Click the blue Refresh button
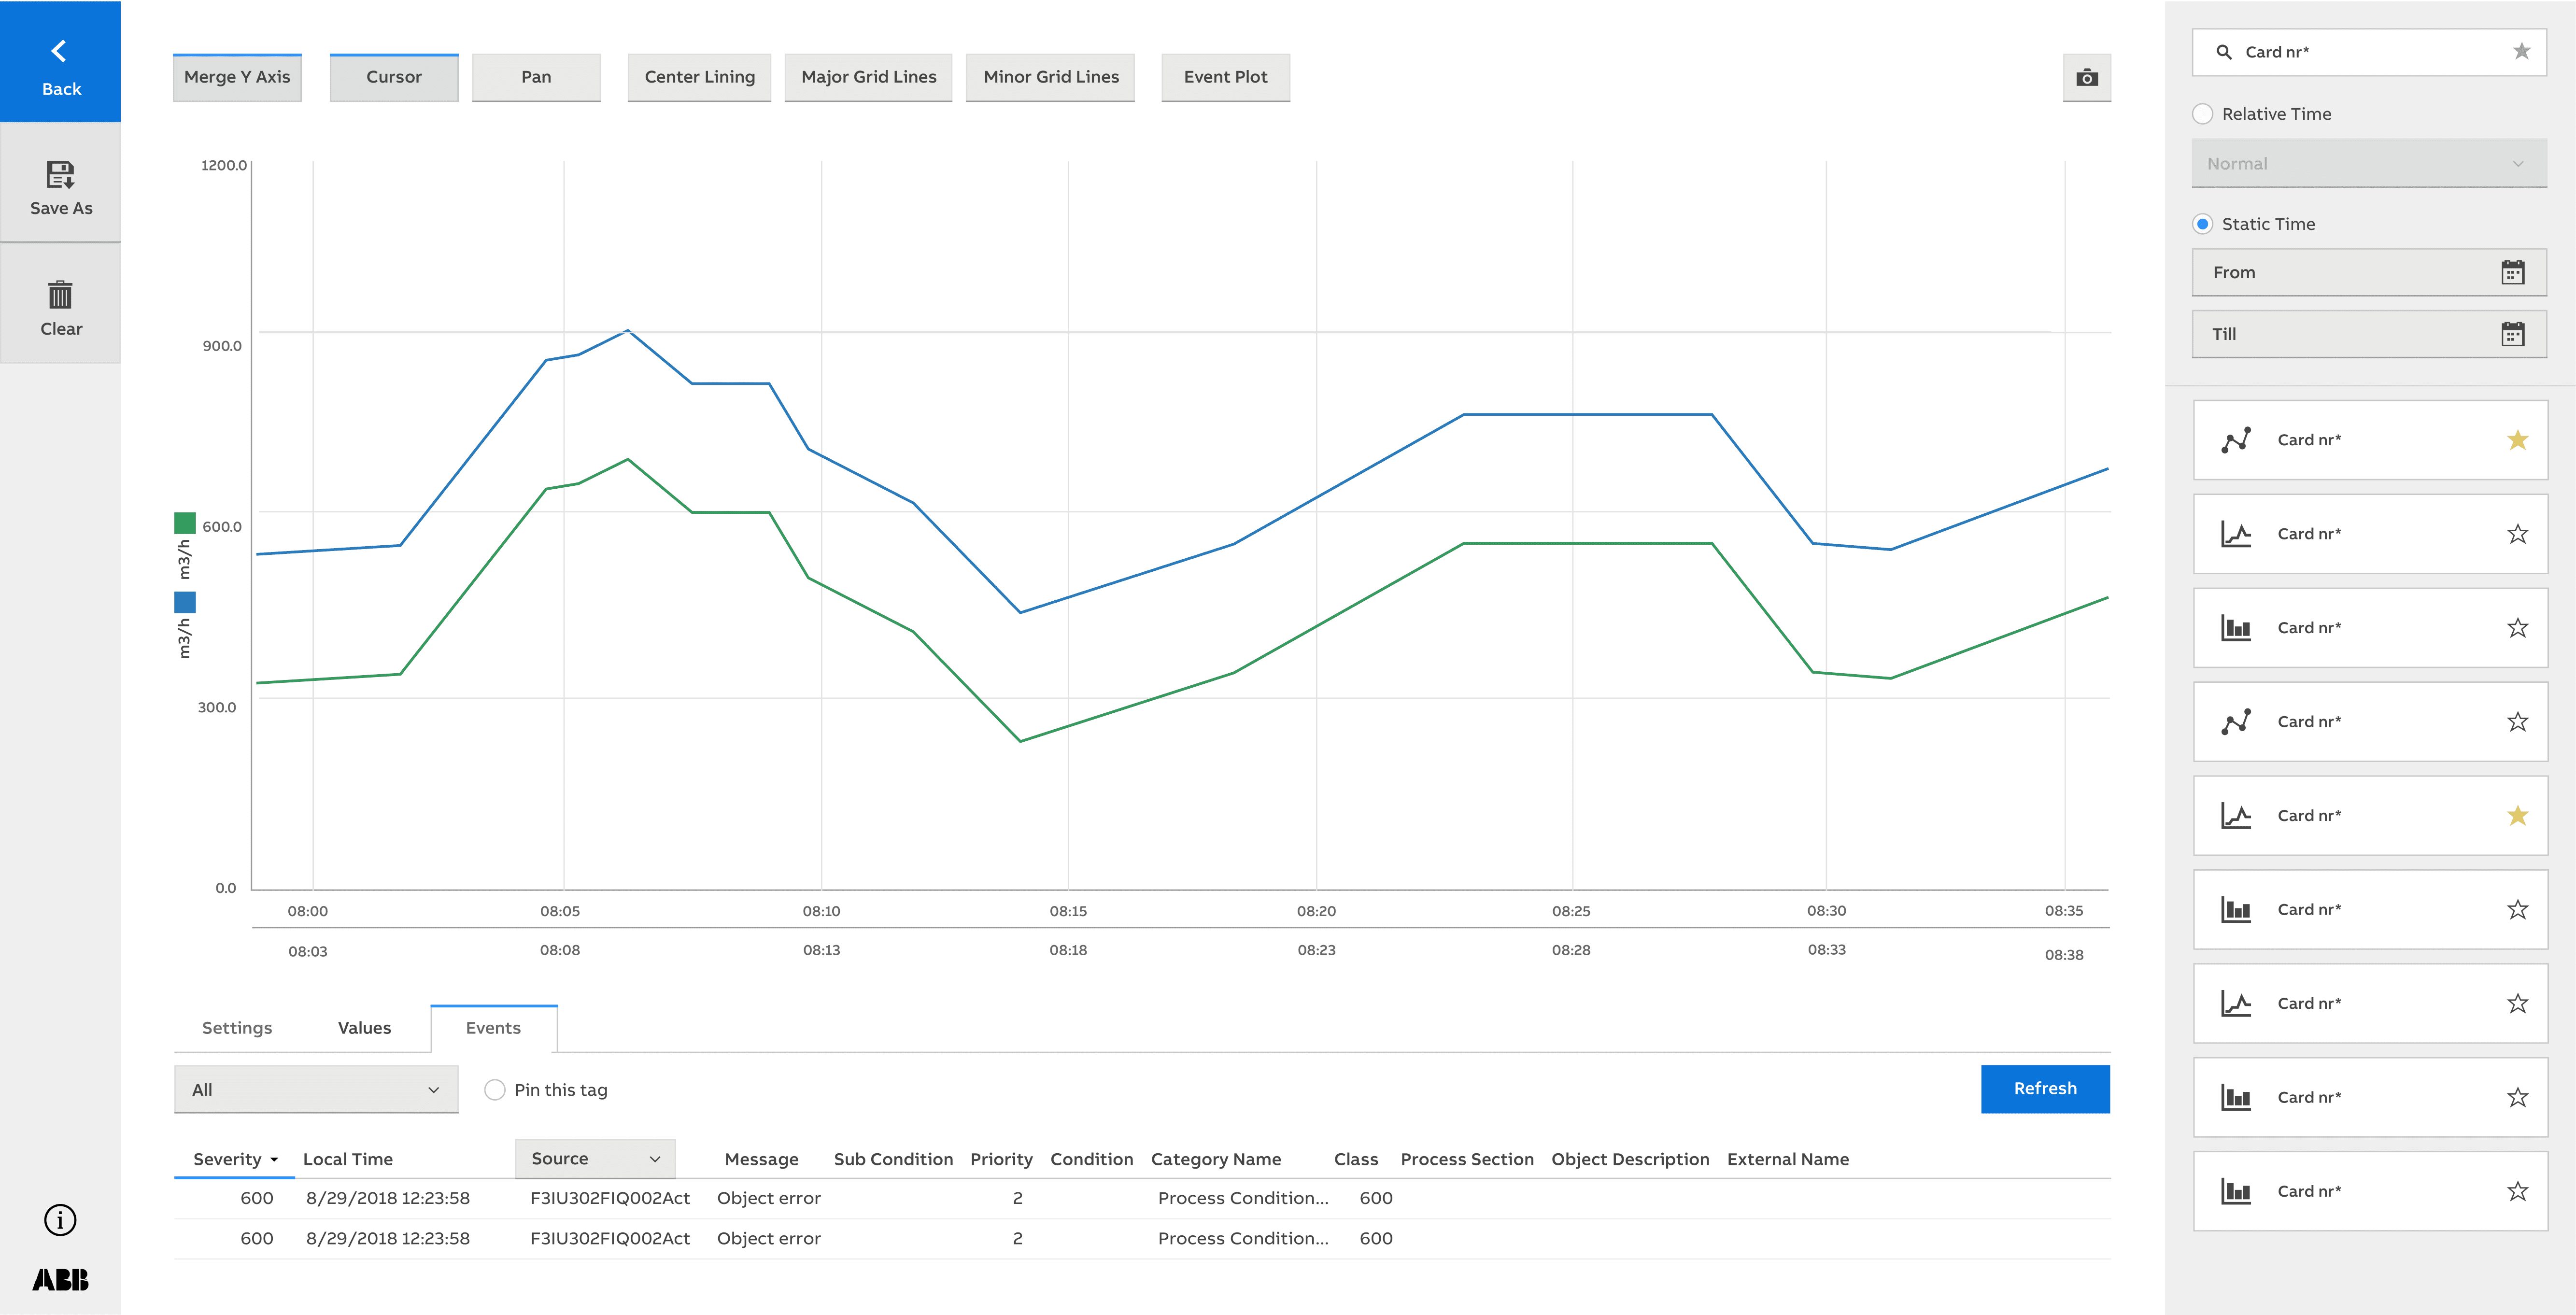 pyautogui.click(x=2044, y=1089)
